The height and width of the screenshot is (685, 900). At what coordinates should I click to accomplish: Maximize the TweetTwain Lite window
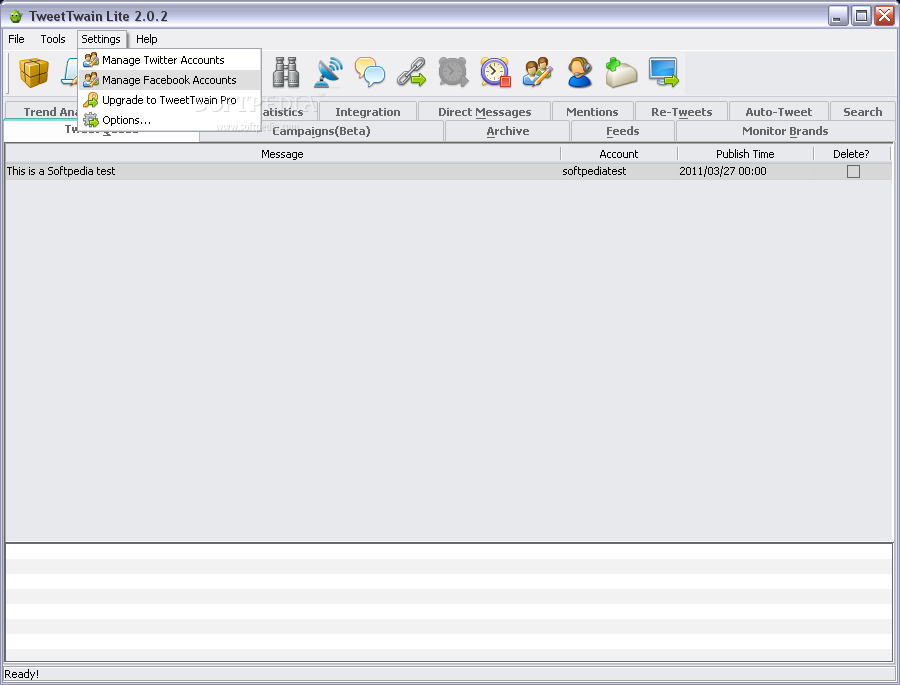pyautogui.click(x=862, y=16)
